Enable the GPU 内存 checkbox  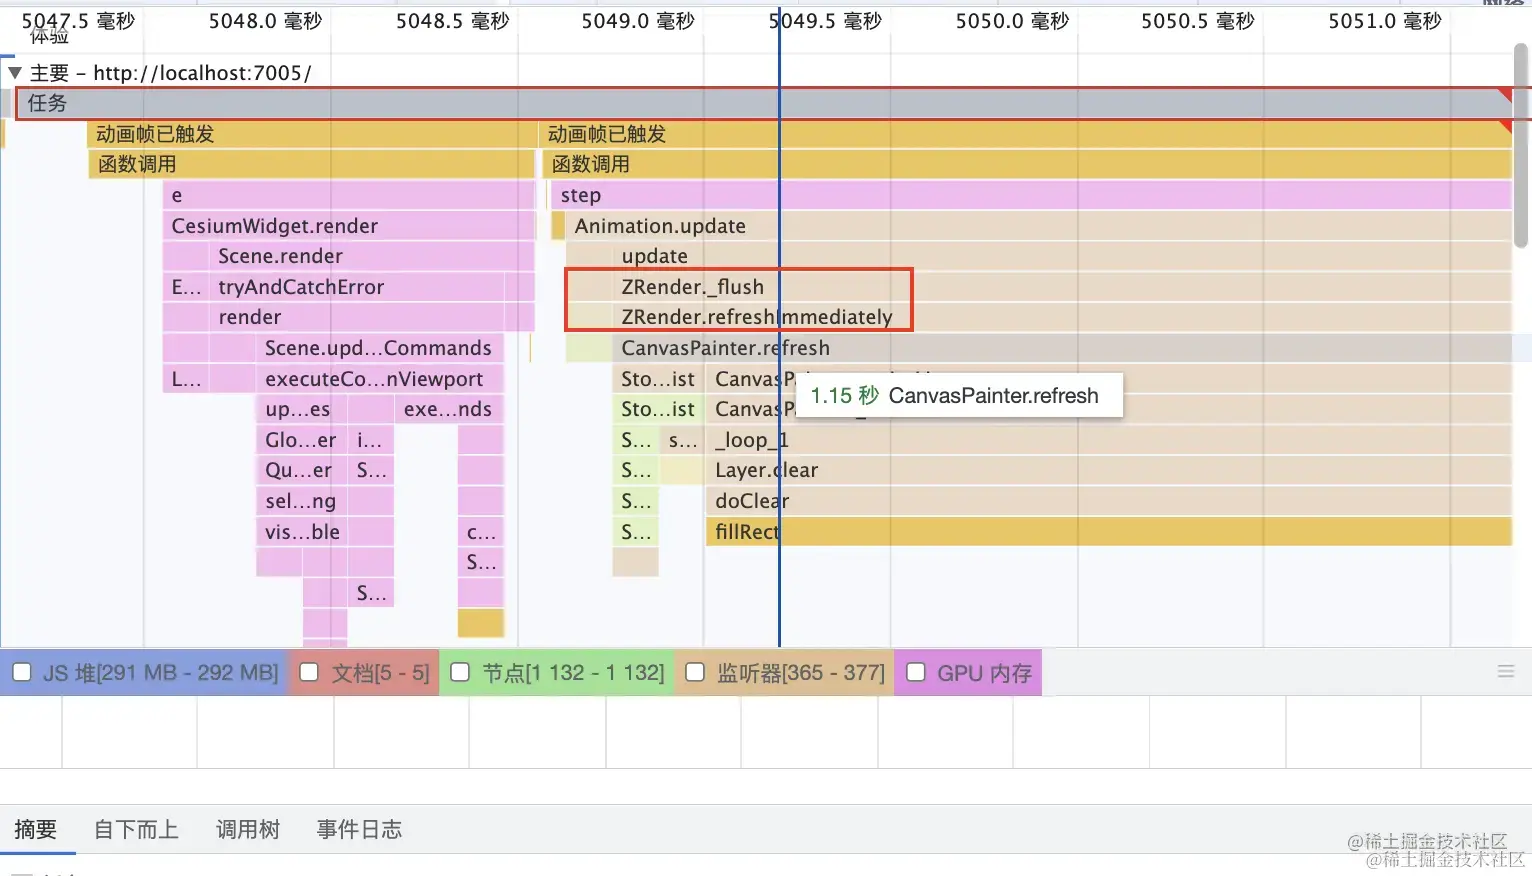pos(916,672)
